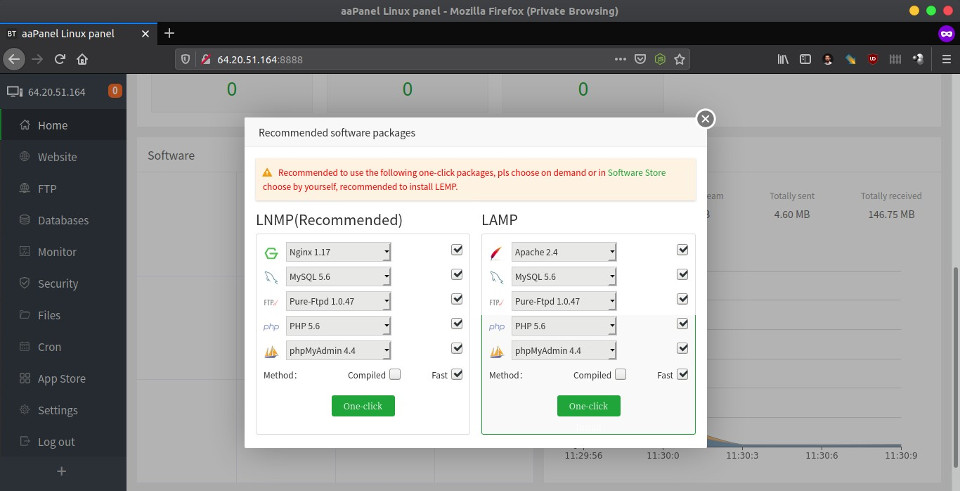Open the Firefox library icon

coord(783,59)
